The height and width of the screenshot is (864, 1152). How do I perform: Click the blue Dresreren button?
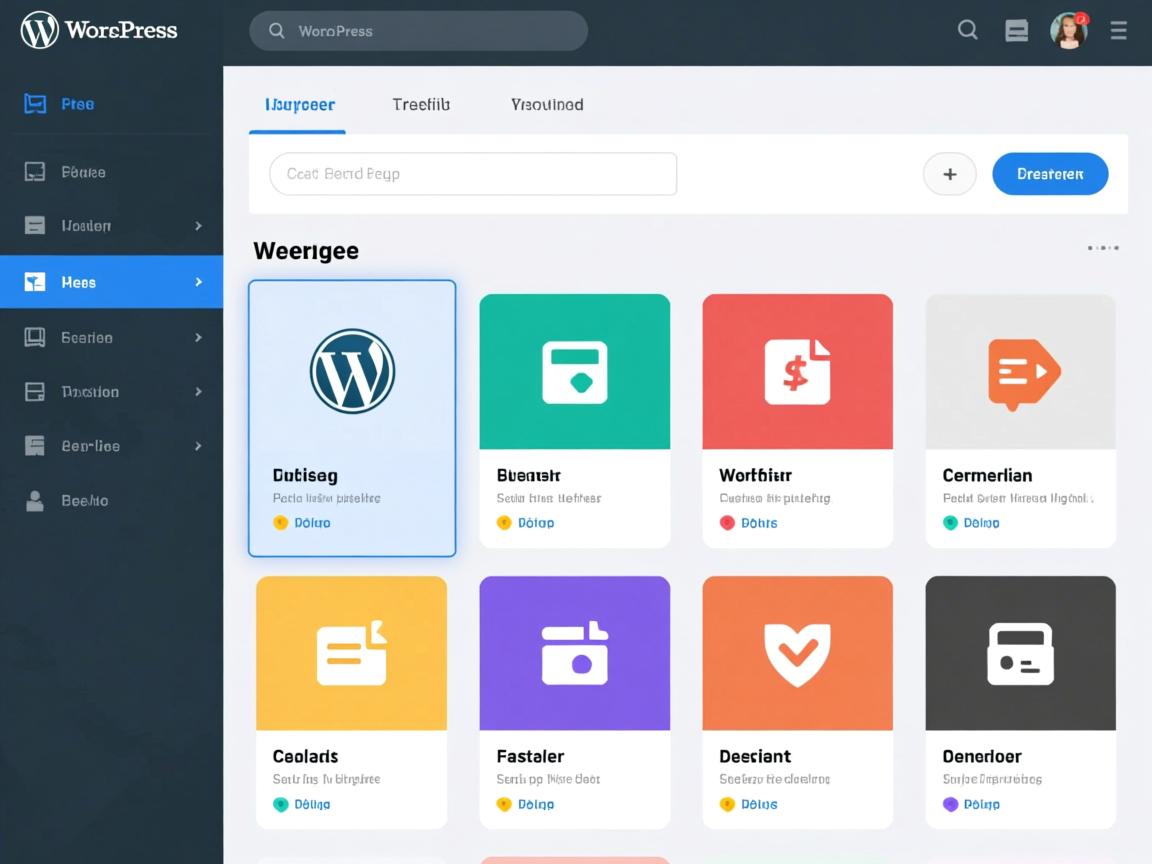tap(1050, 174)
